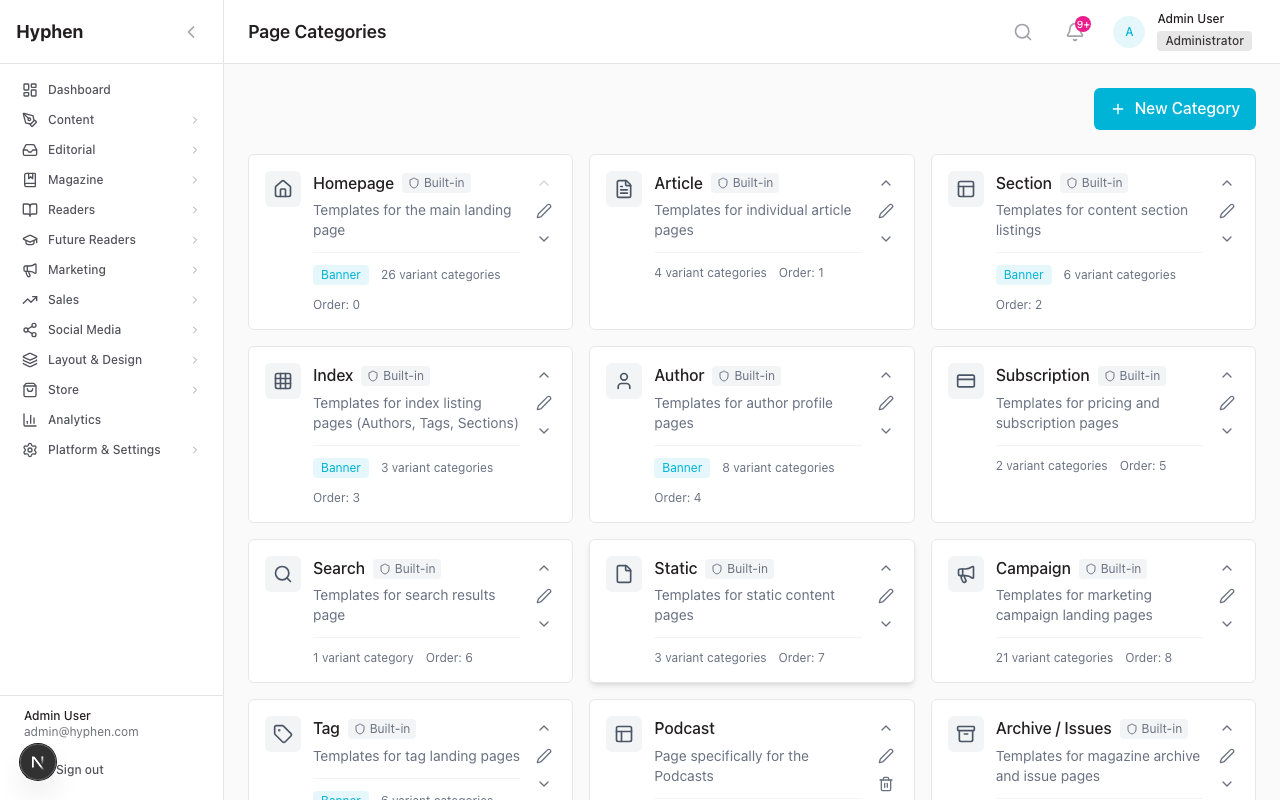Click the notifications bell icon
This screenshot has width=1280, height=800.
coord(1073,32)
